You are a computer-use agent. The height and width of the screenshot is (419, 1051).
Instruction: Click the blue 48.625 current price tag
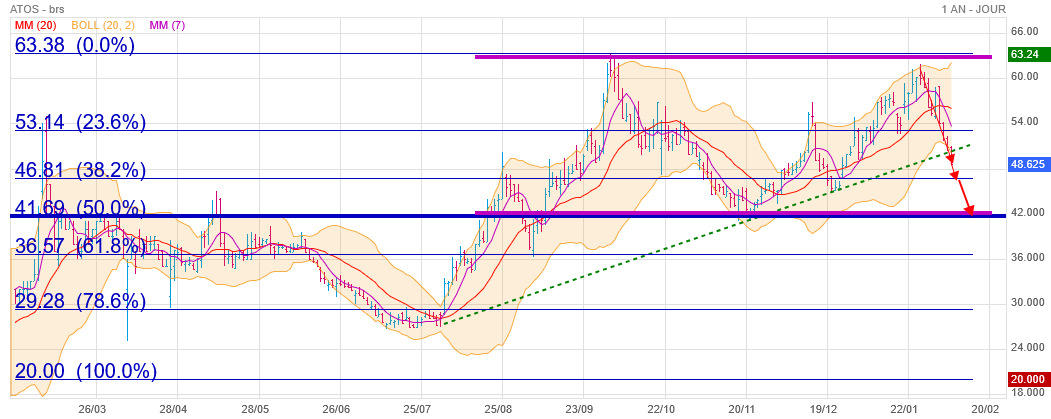coord(1026,162)
